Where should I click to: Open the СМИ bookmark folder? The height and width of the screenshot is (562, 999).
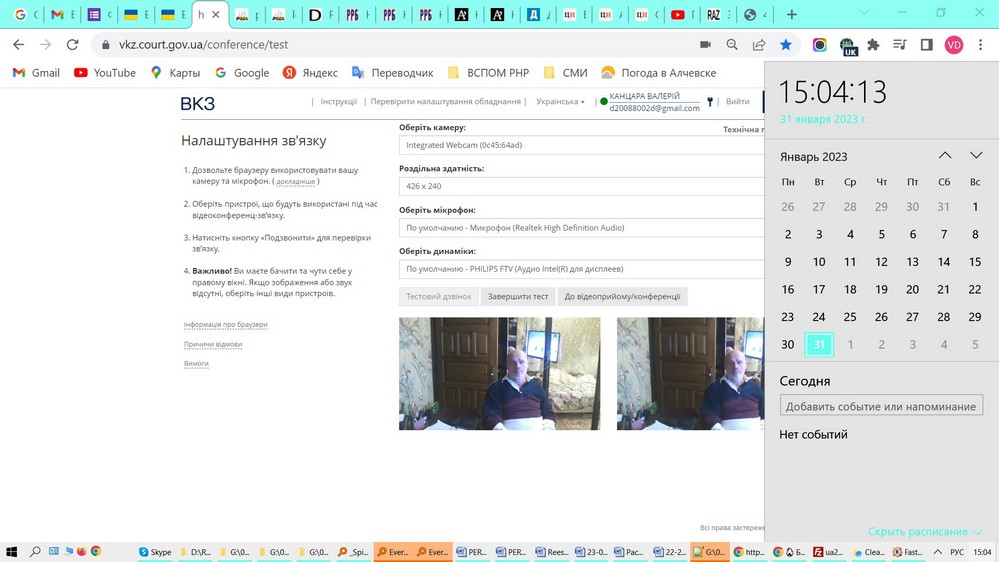[565, 73]
